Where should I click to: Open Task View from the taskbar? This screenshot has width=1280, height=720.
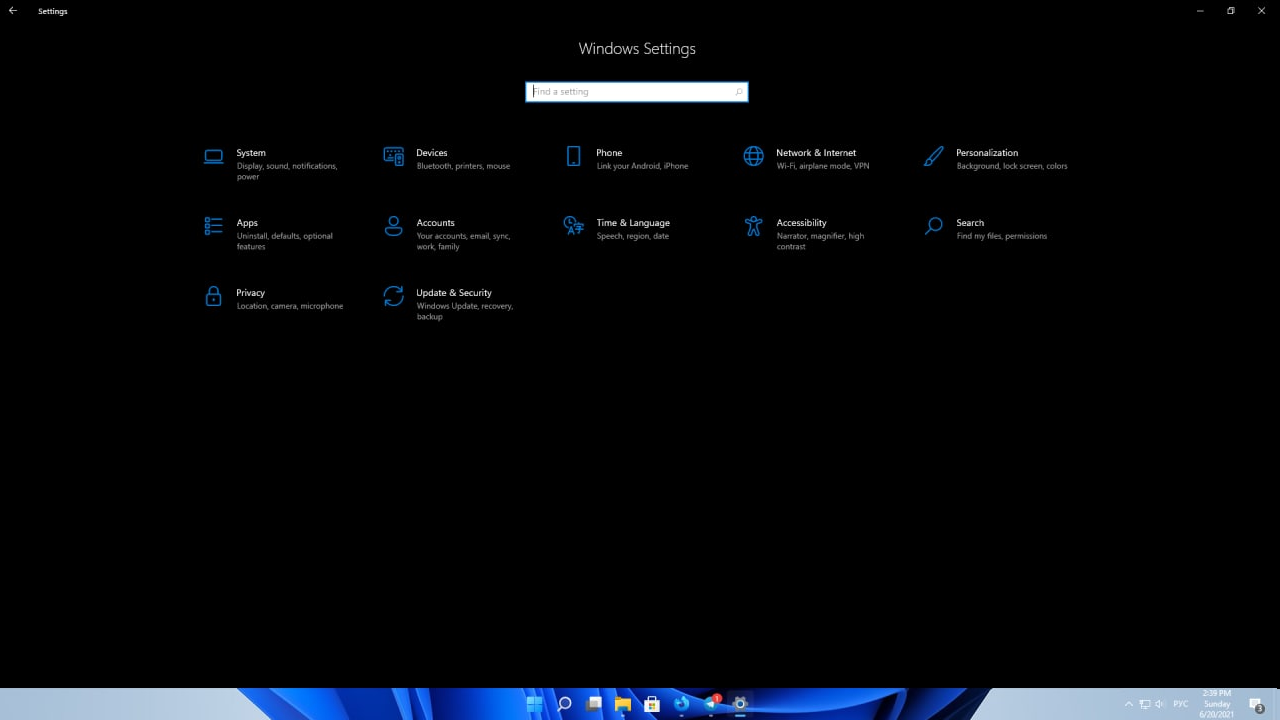tap(594, 704)
